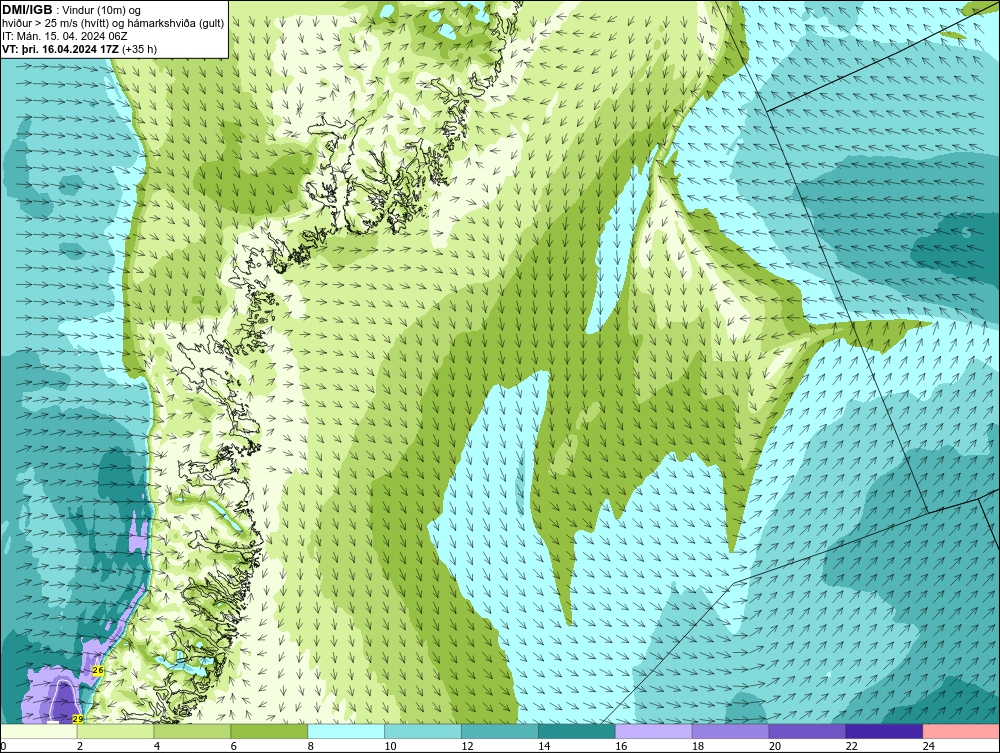Click the "Vindur (10m) og" header text
Image resolution: width=1000 pixels, height=753 pixels.
(101, 11)
